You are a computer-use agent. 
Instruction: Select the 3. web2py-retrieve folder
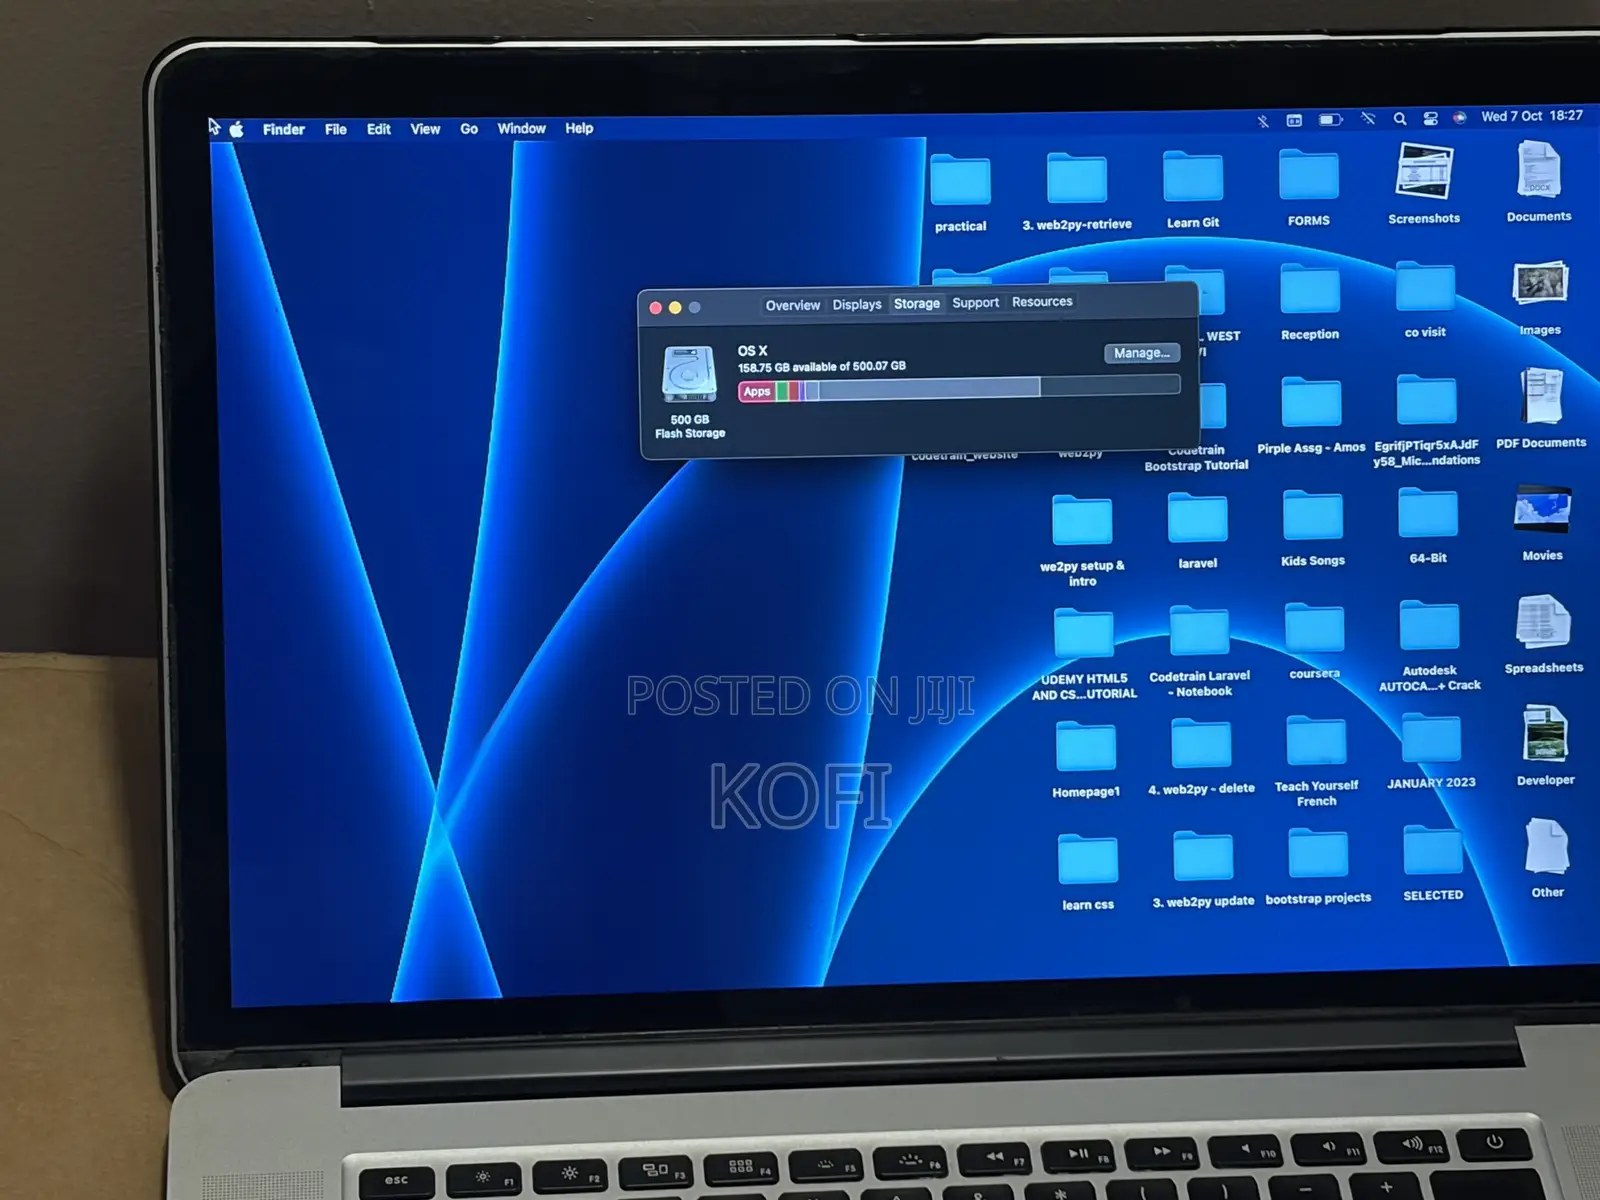(1077, 179)
